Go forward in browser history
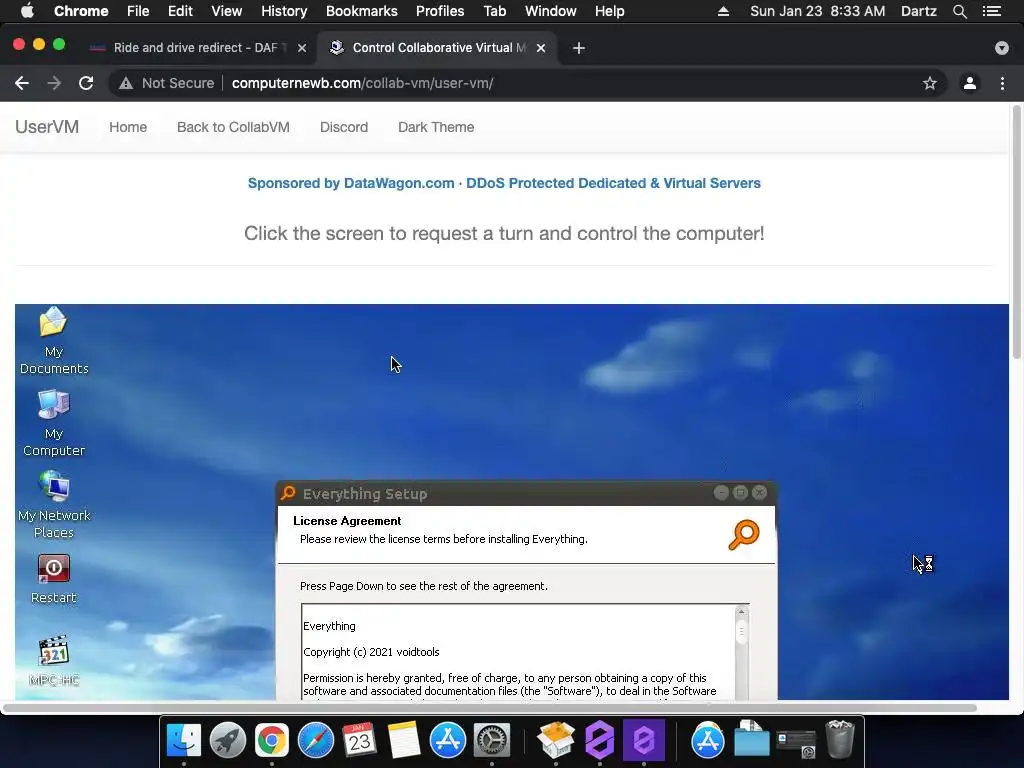 tap(54, 83)
